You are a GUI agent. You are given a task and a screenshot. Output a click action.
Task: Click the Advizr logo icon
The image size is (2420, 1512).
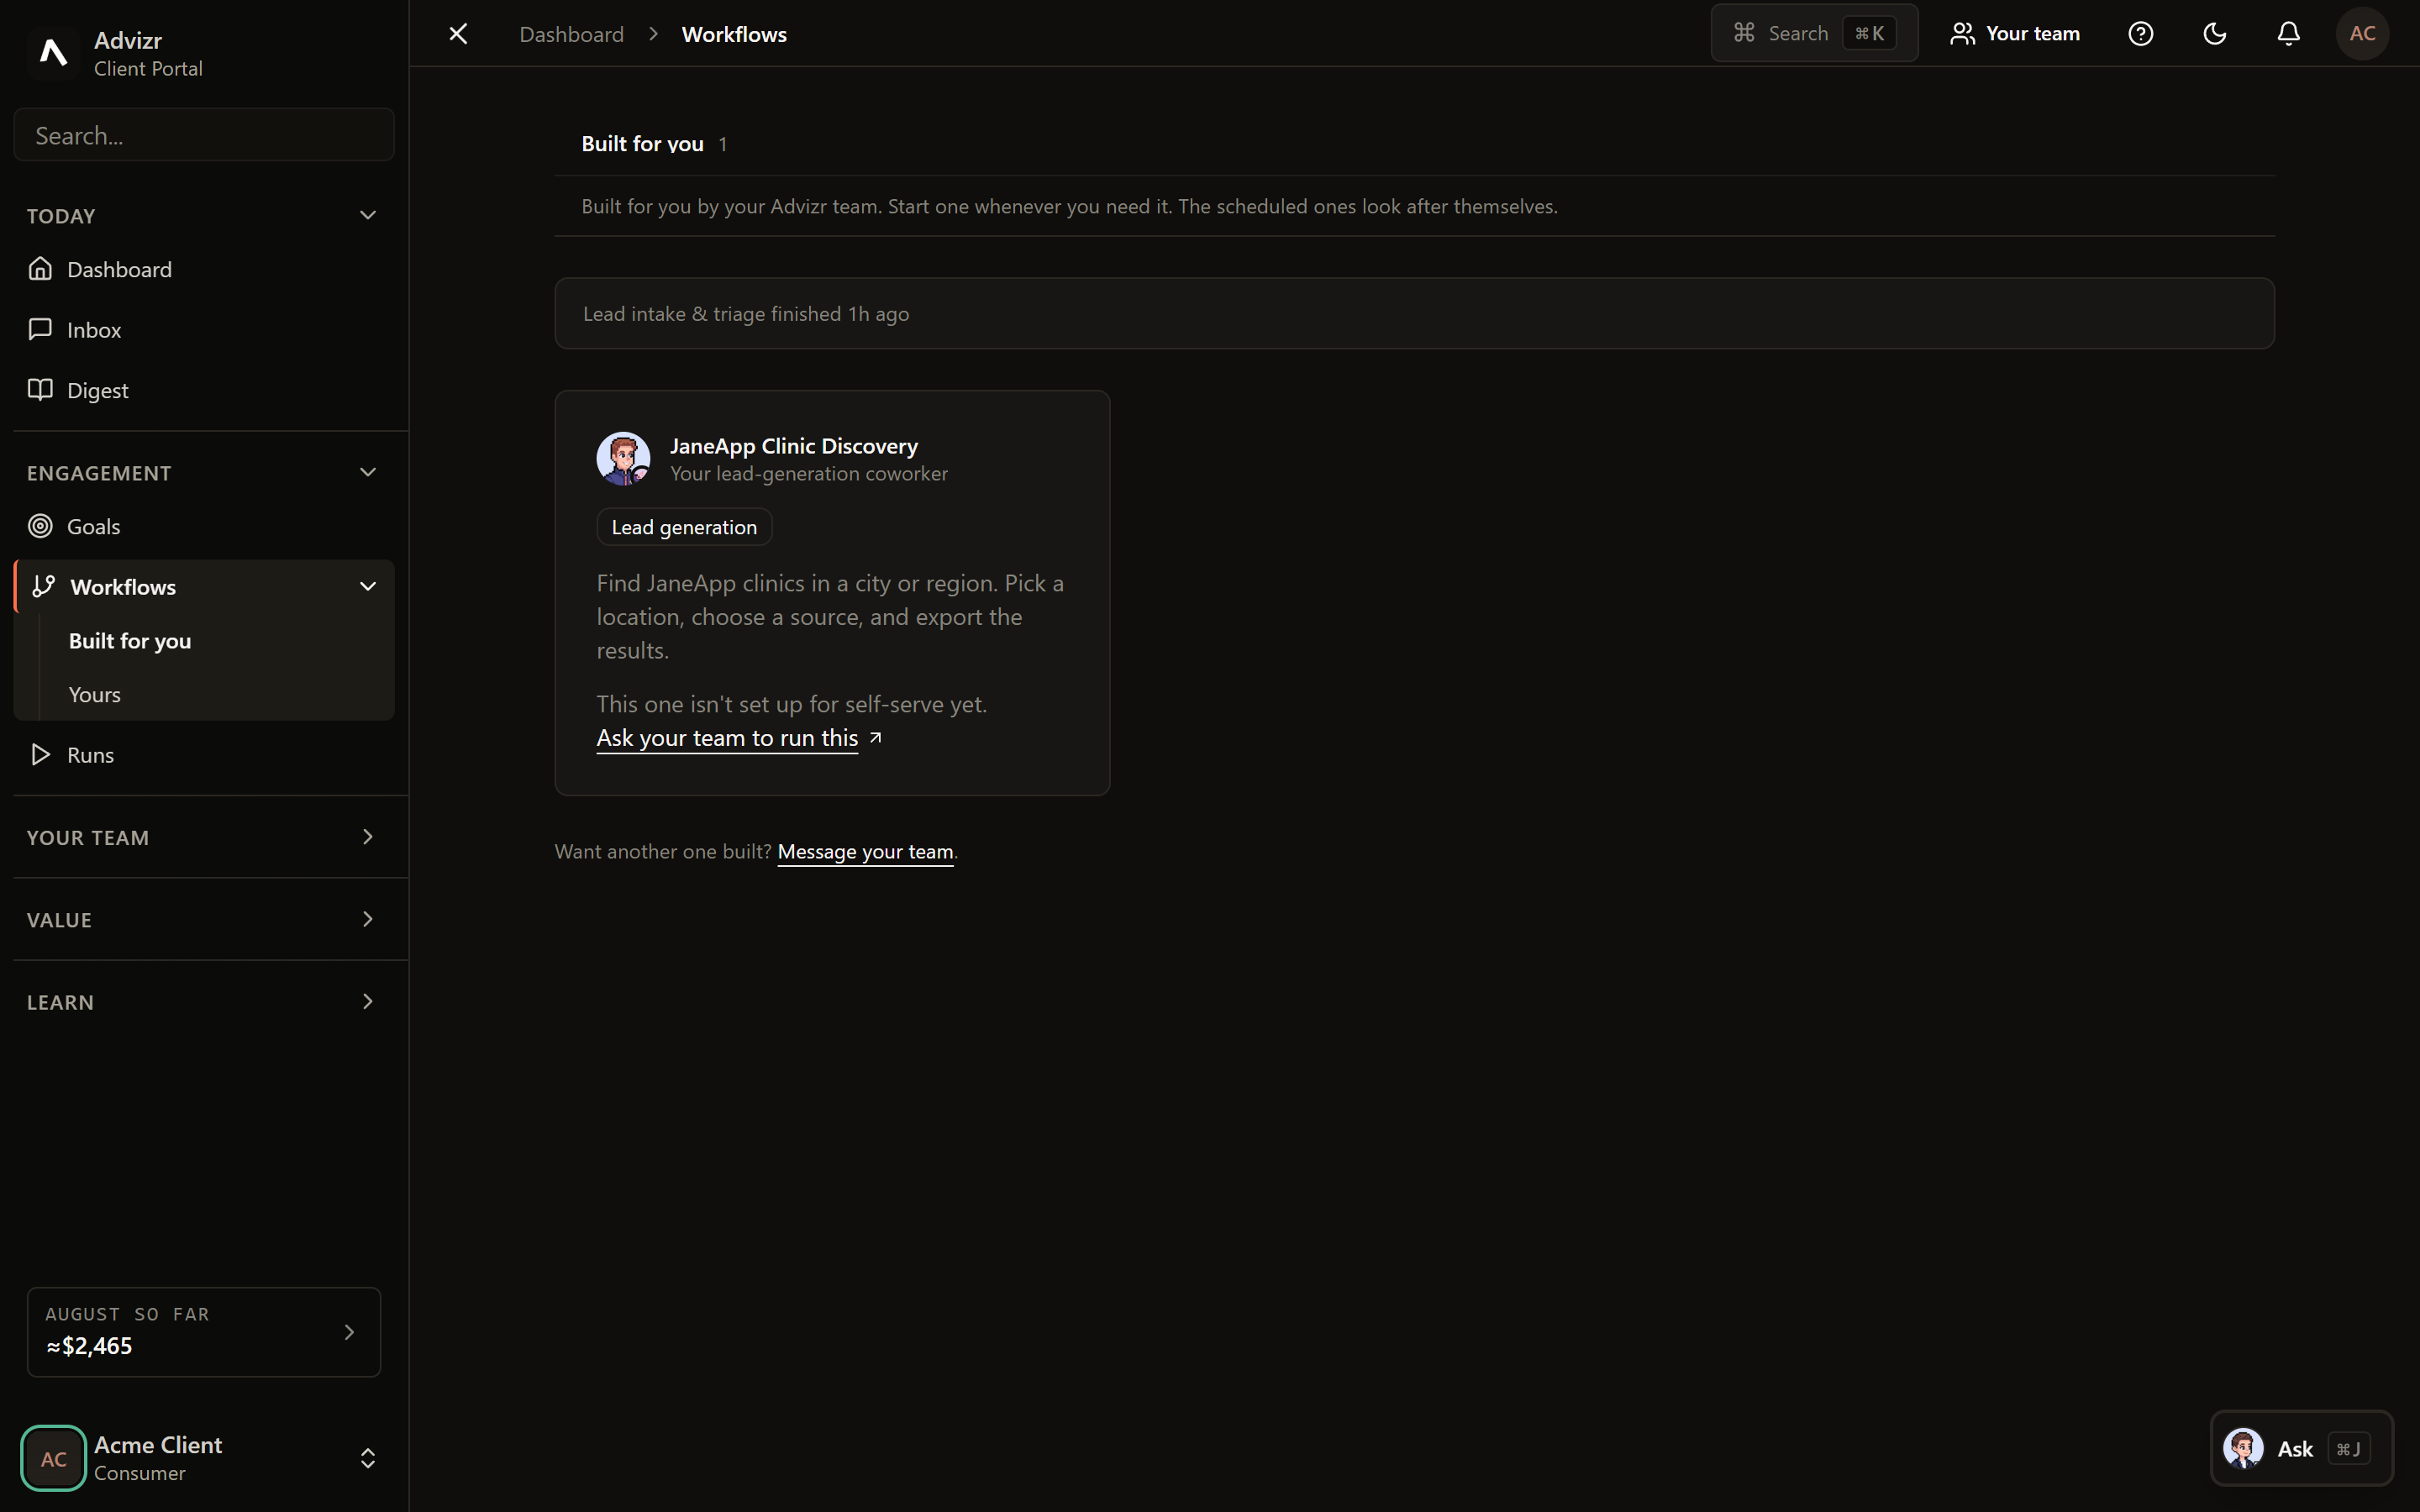pos(53,53)
